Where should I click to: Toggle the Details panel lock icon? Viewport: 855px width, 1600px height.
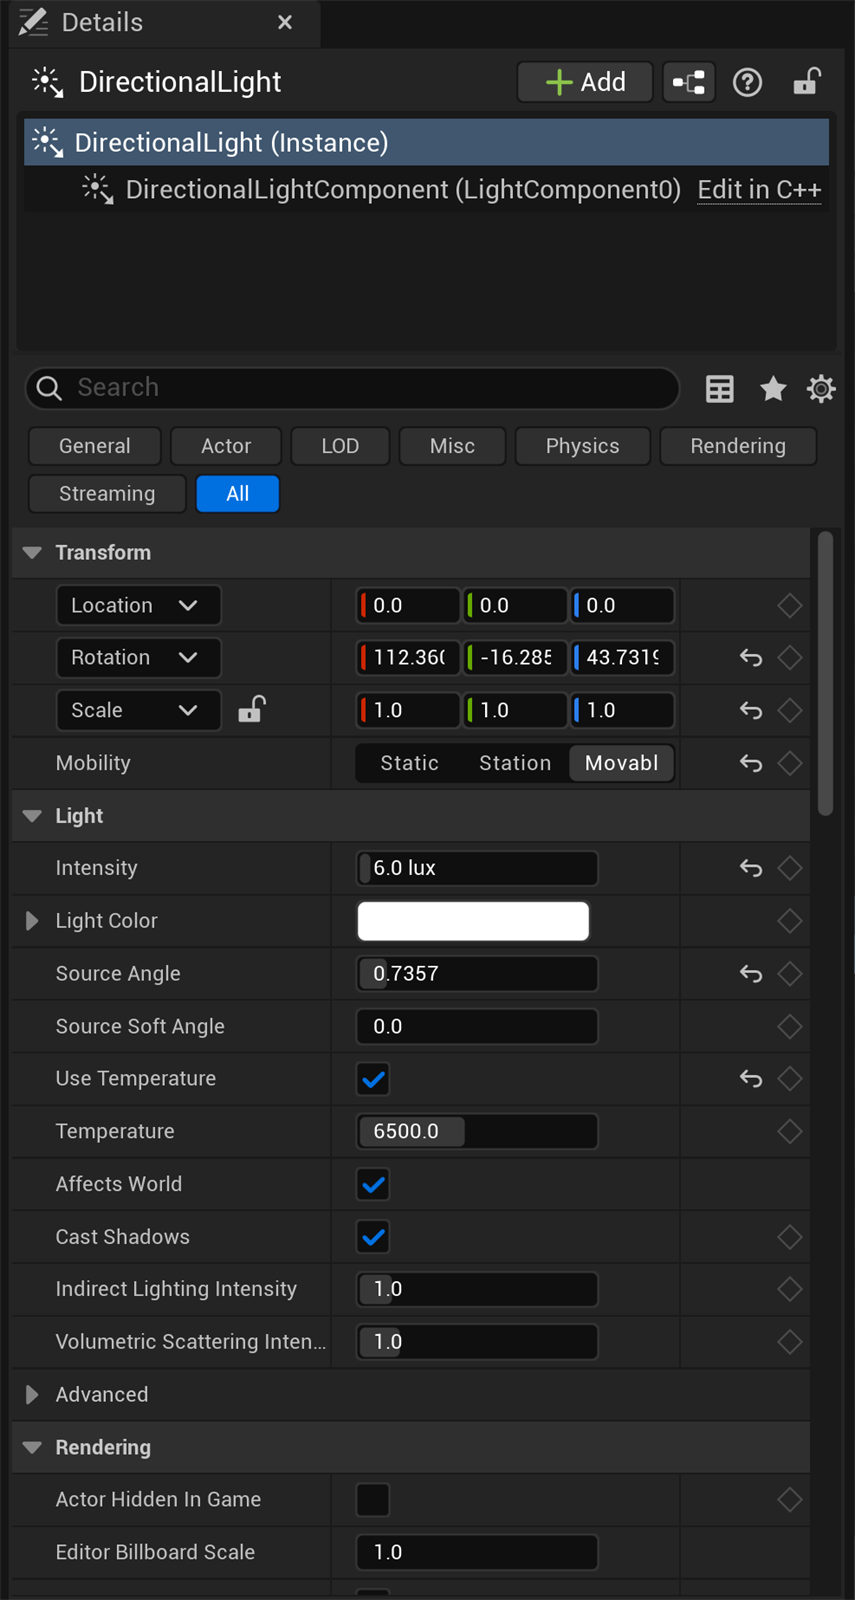(806, 81)
